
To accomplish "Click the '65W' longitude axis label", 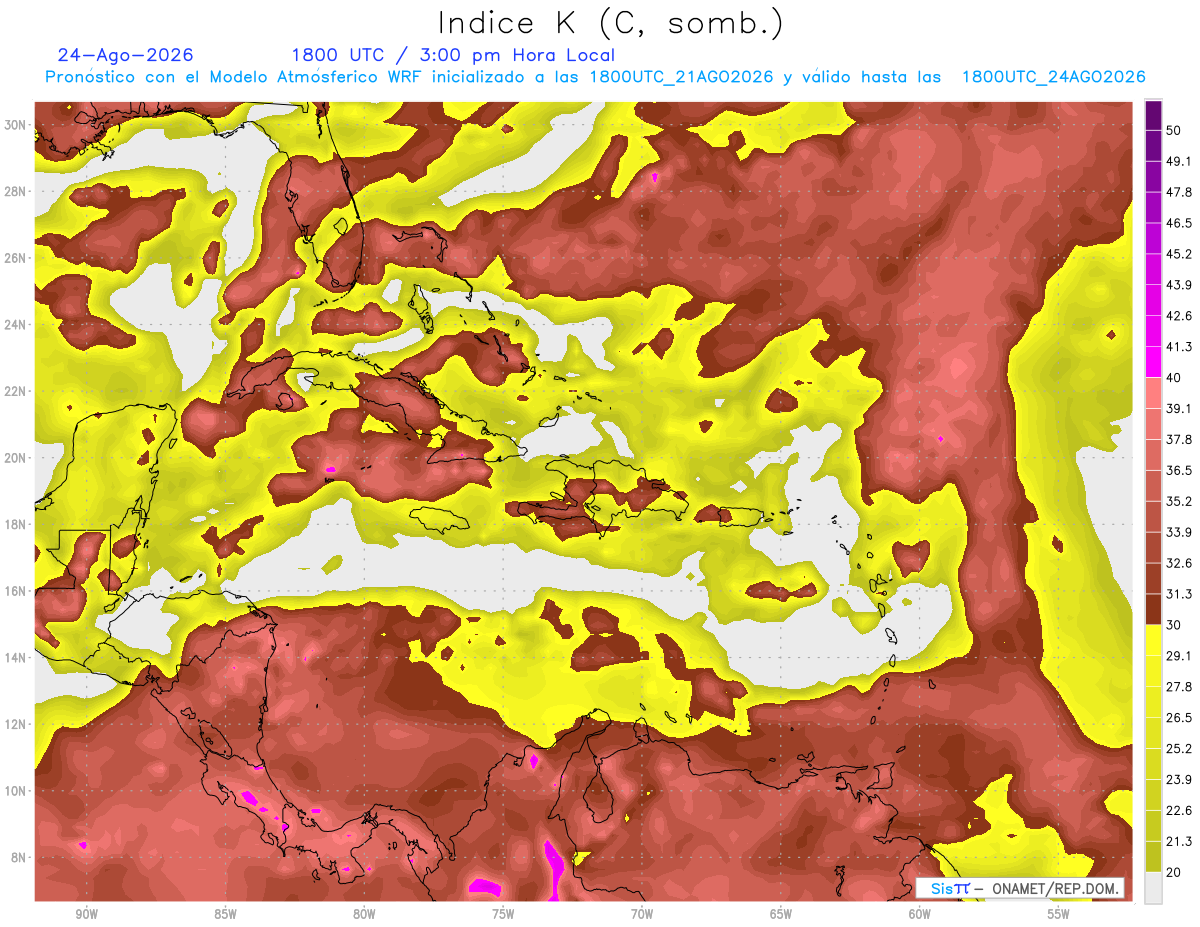I will (781, 914).
